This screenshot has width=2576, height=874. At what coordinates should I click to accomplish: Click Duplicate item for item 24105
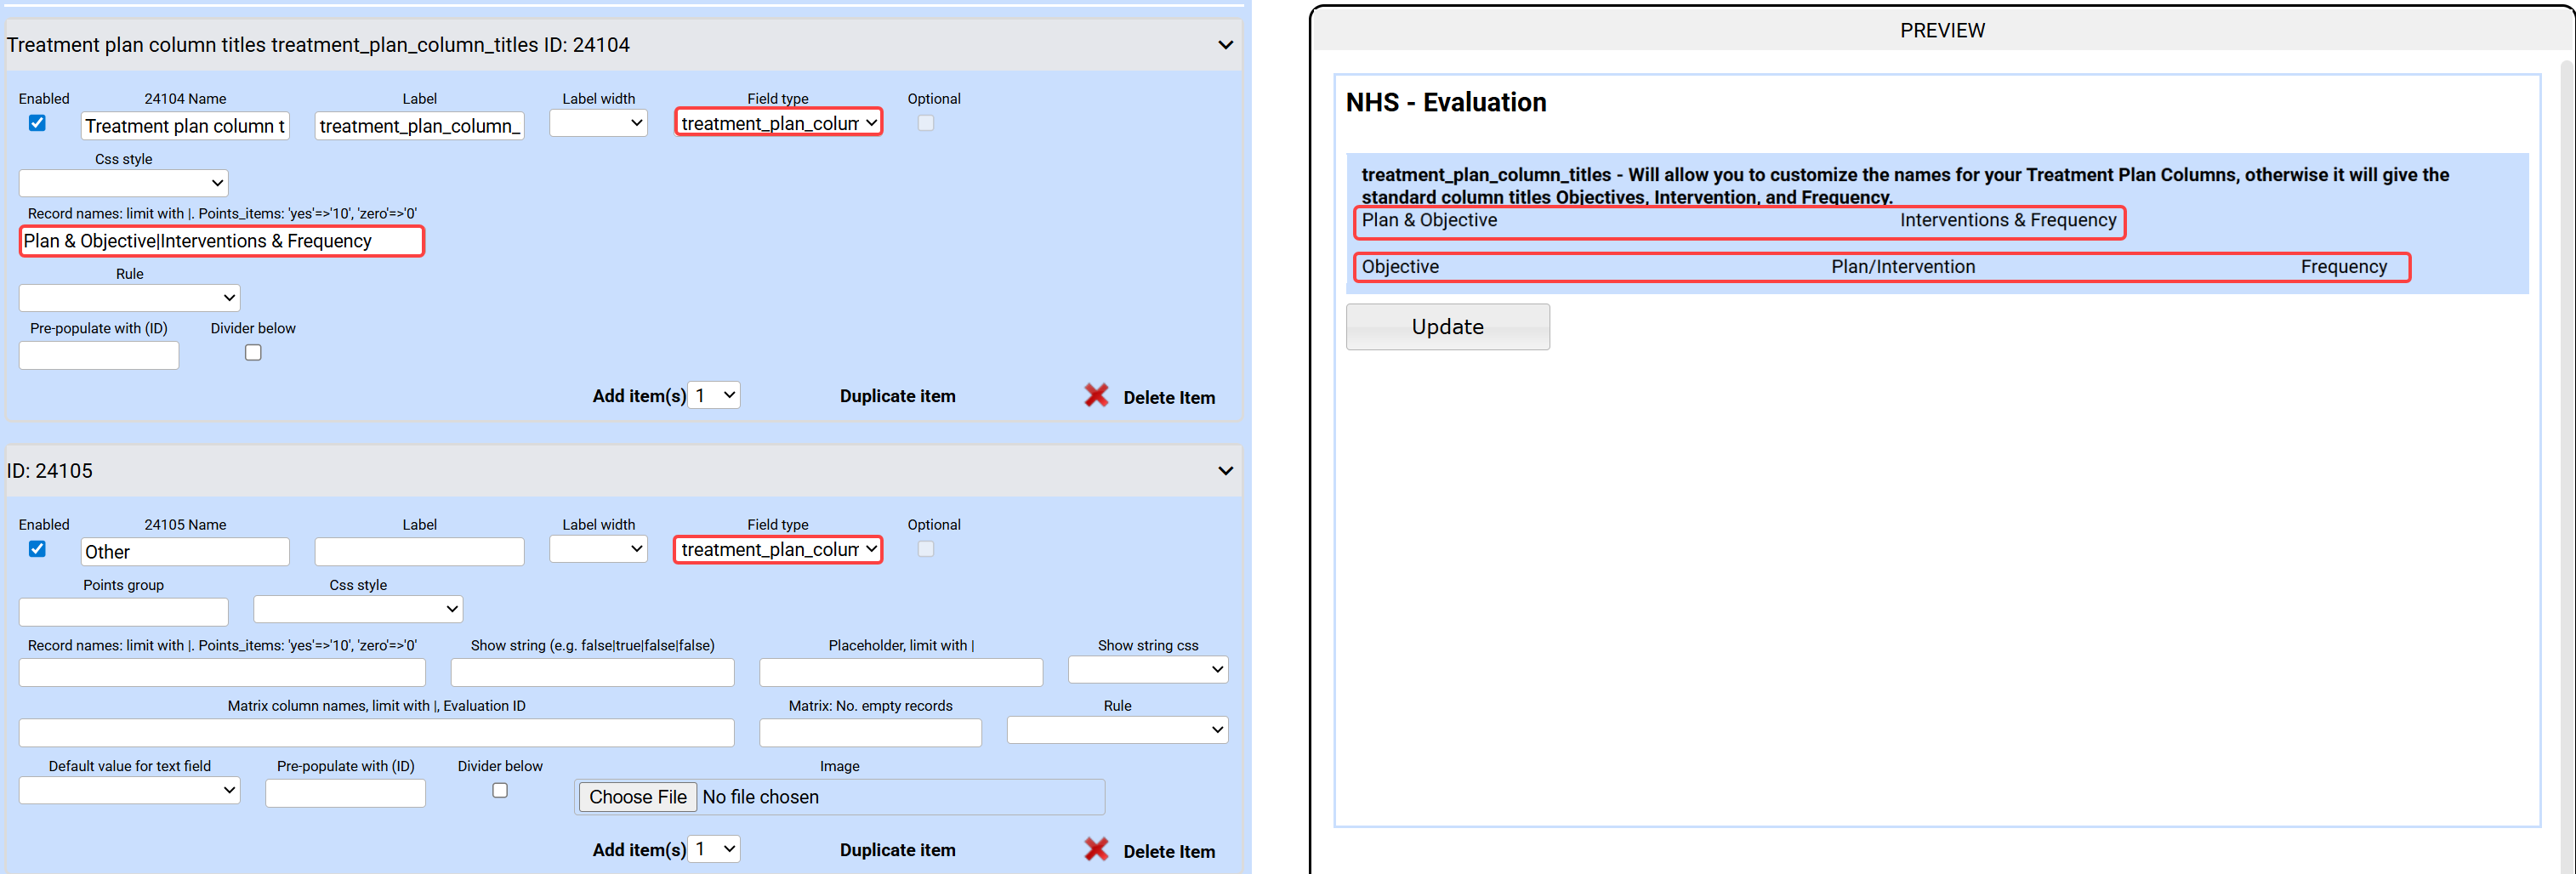tap(897, 850)
